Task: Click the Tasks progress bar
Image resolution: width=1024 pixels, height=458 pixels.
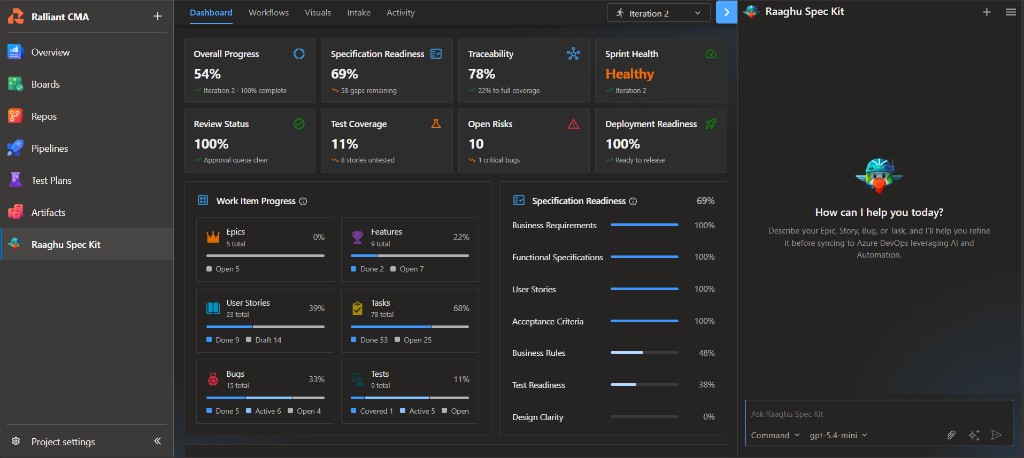Action: 409,327
